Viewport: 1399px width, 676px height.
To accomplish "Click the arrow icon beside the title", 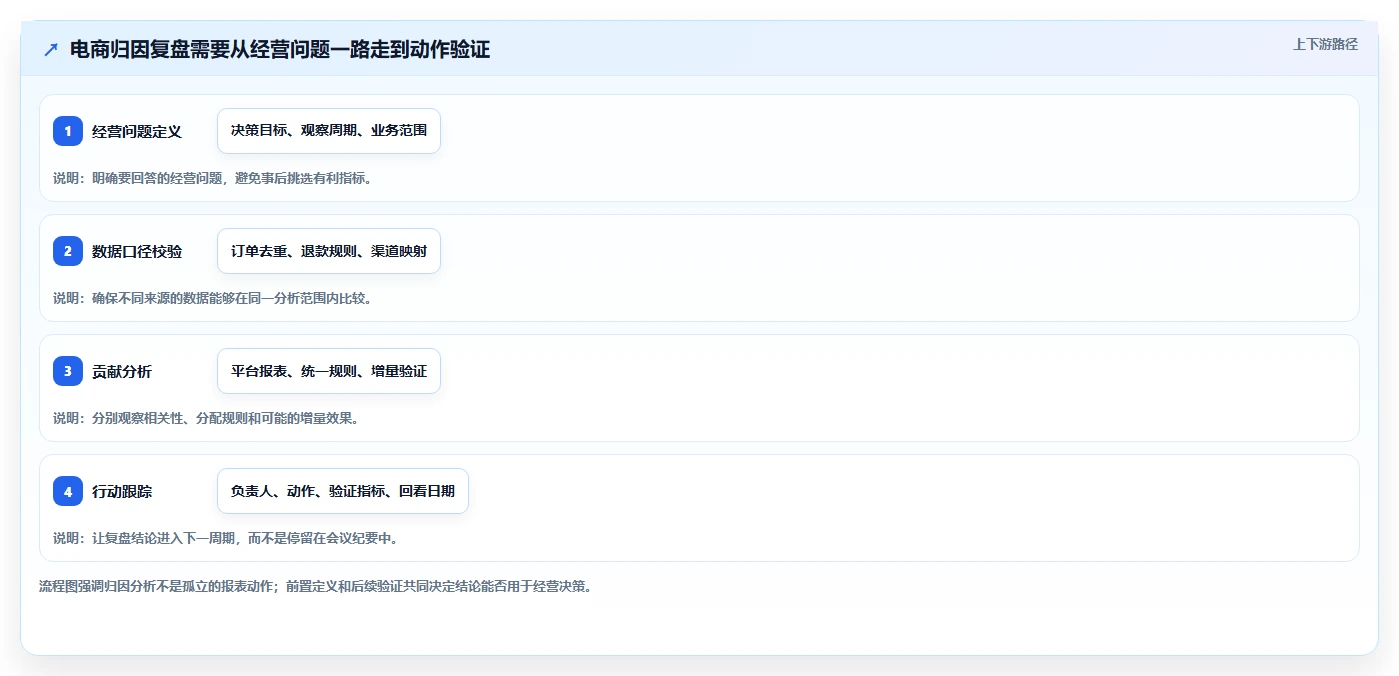I will tap(50, 50).
